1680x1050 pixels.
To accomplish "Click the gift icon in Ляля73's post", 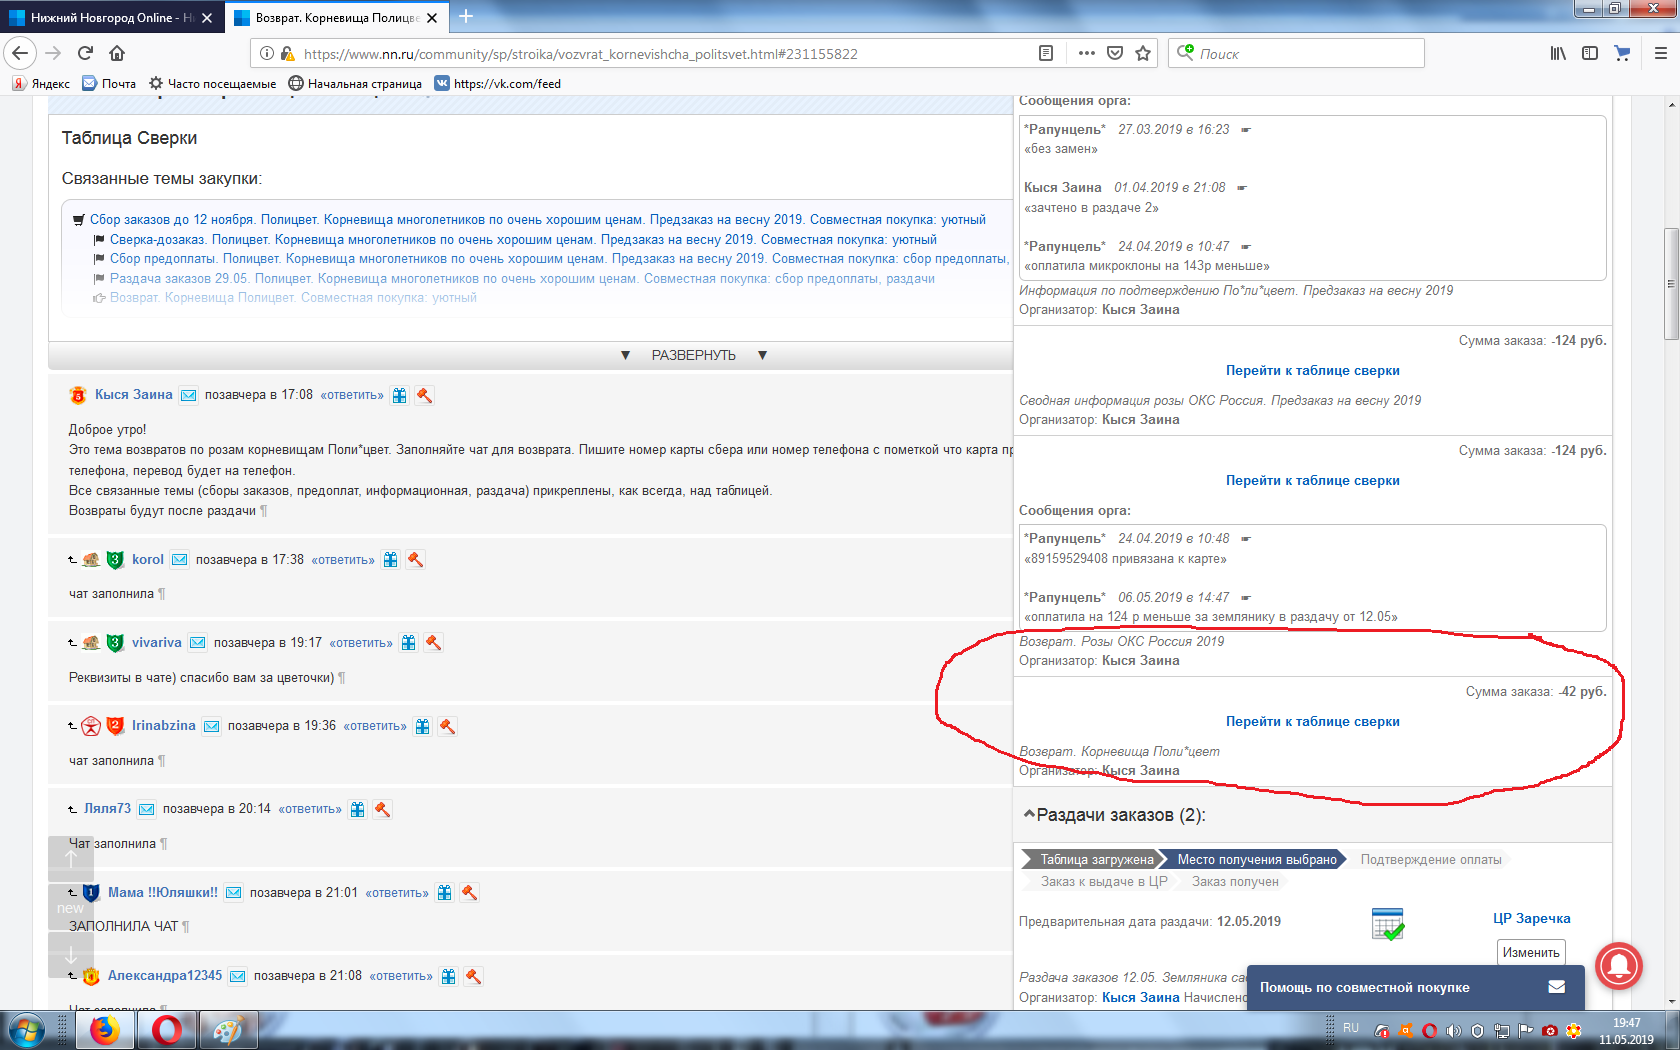I will (357, 809).
